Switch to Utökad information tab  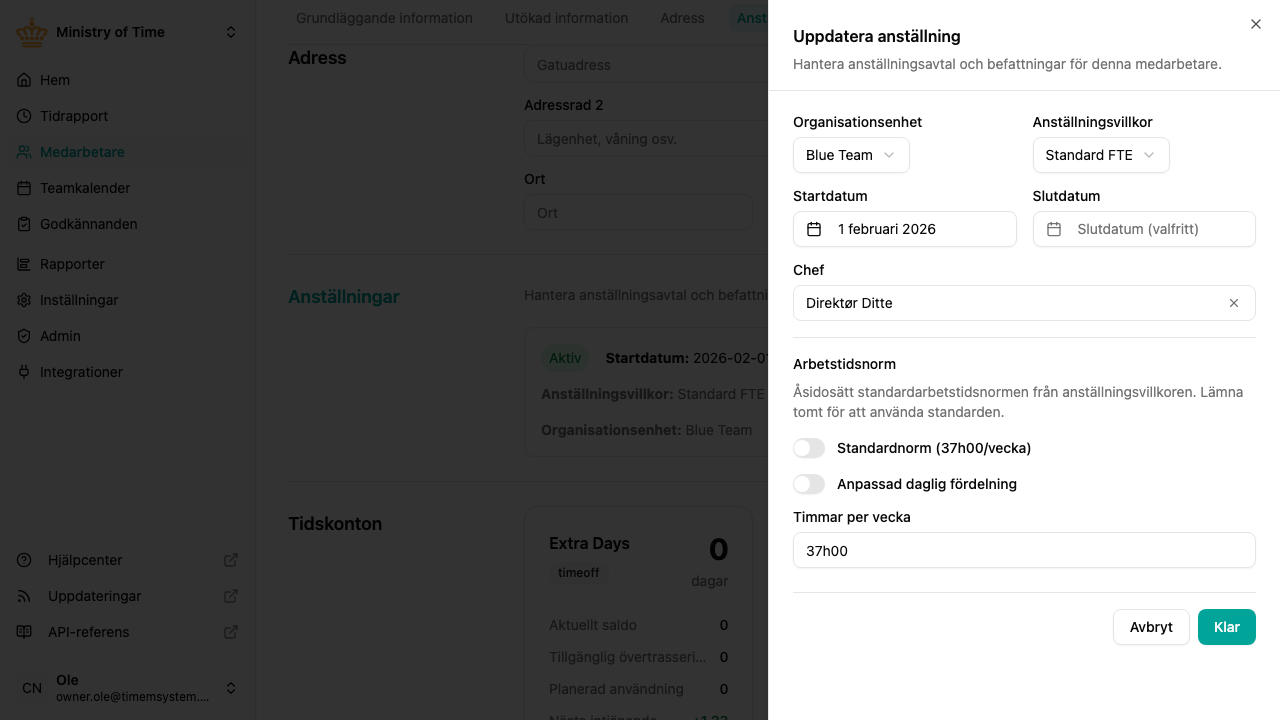[567, 18]
